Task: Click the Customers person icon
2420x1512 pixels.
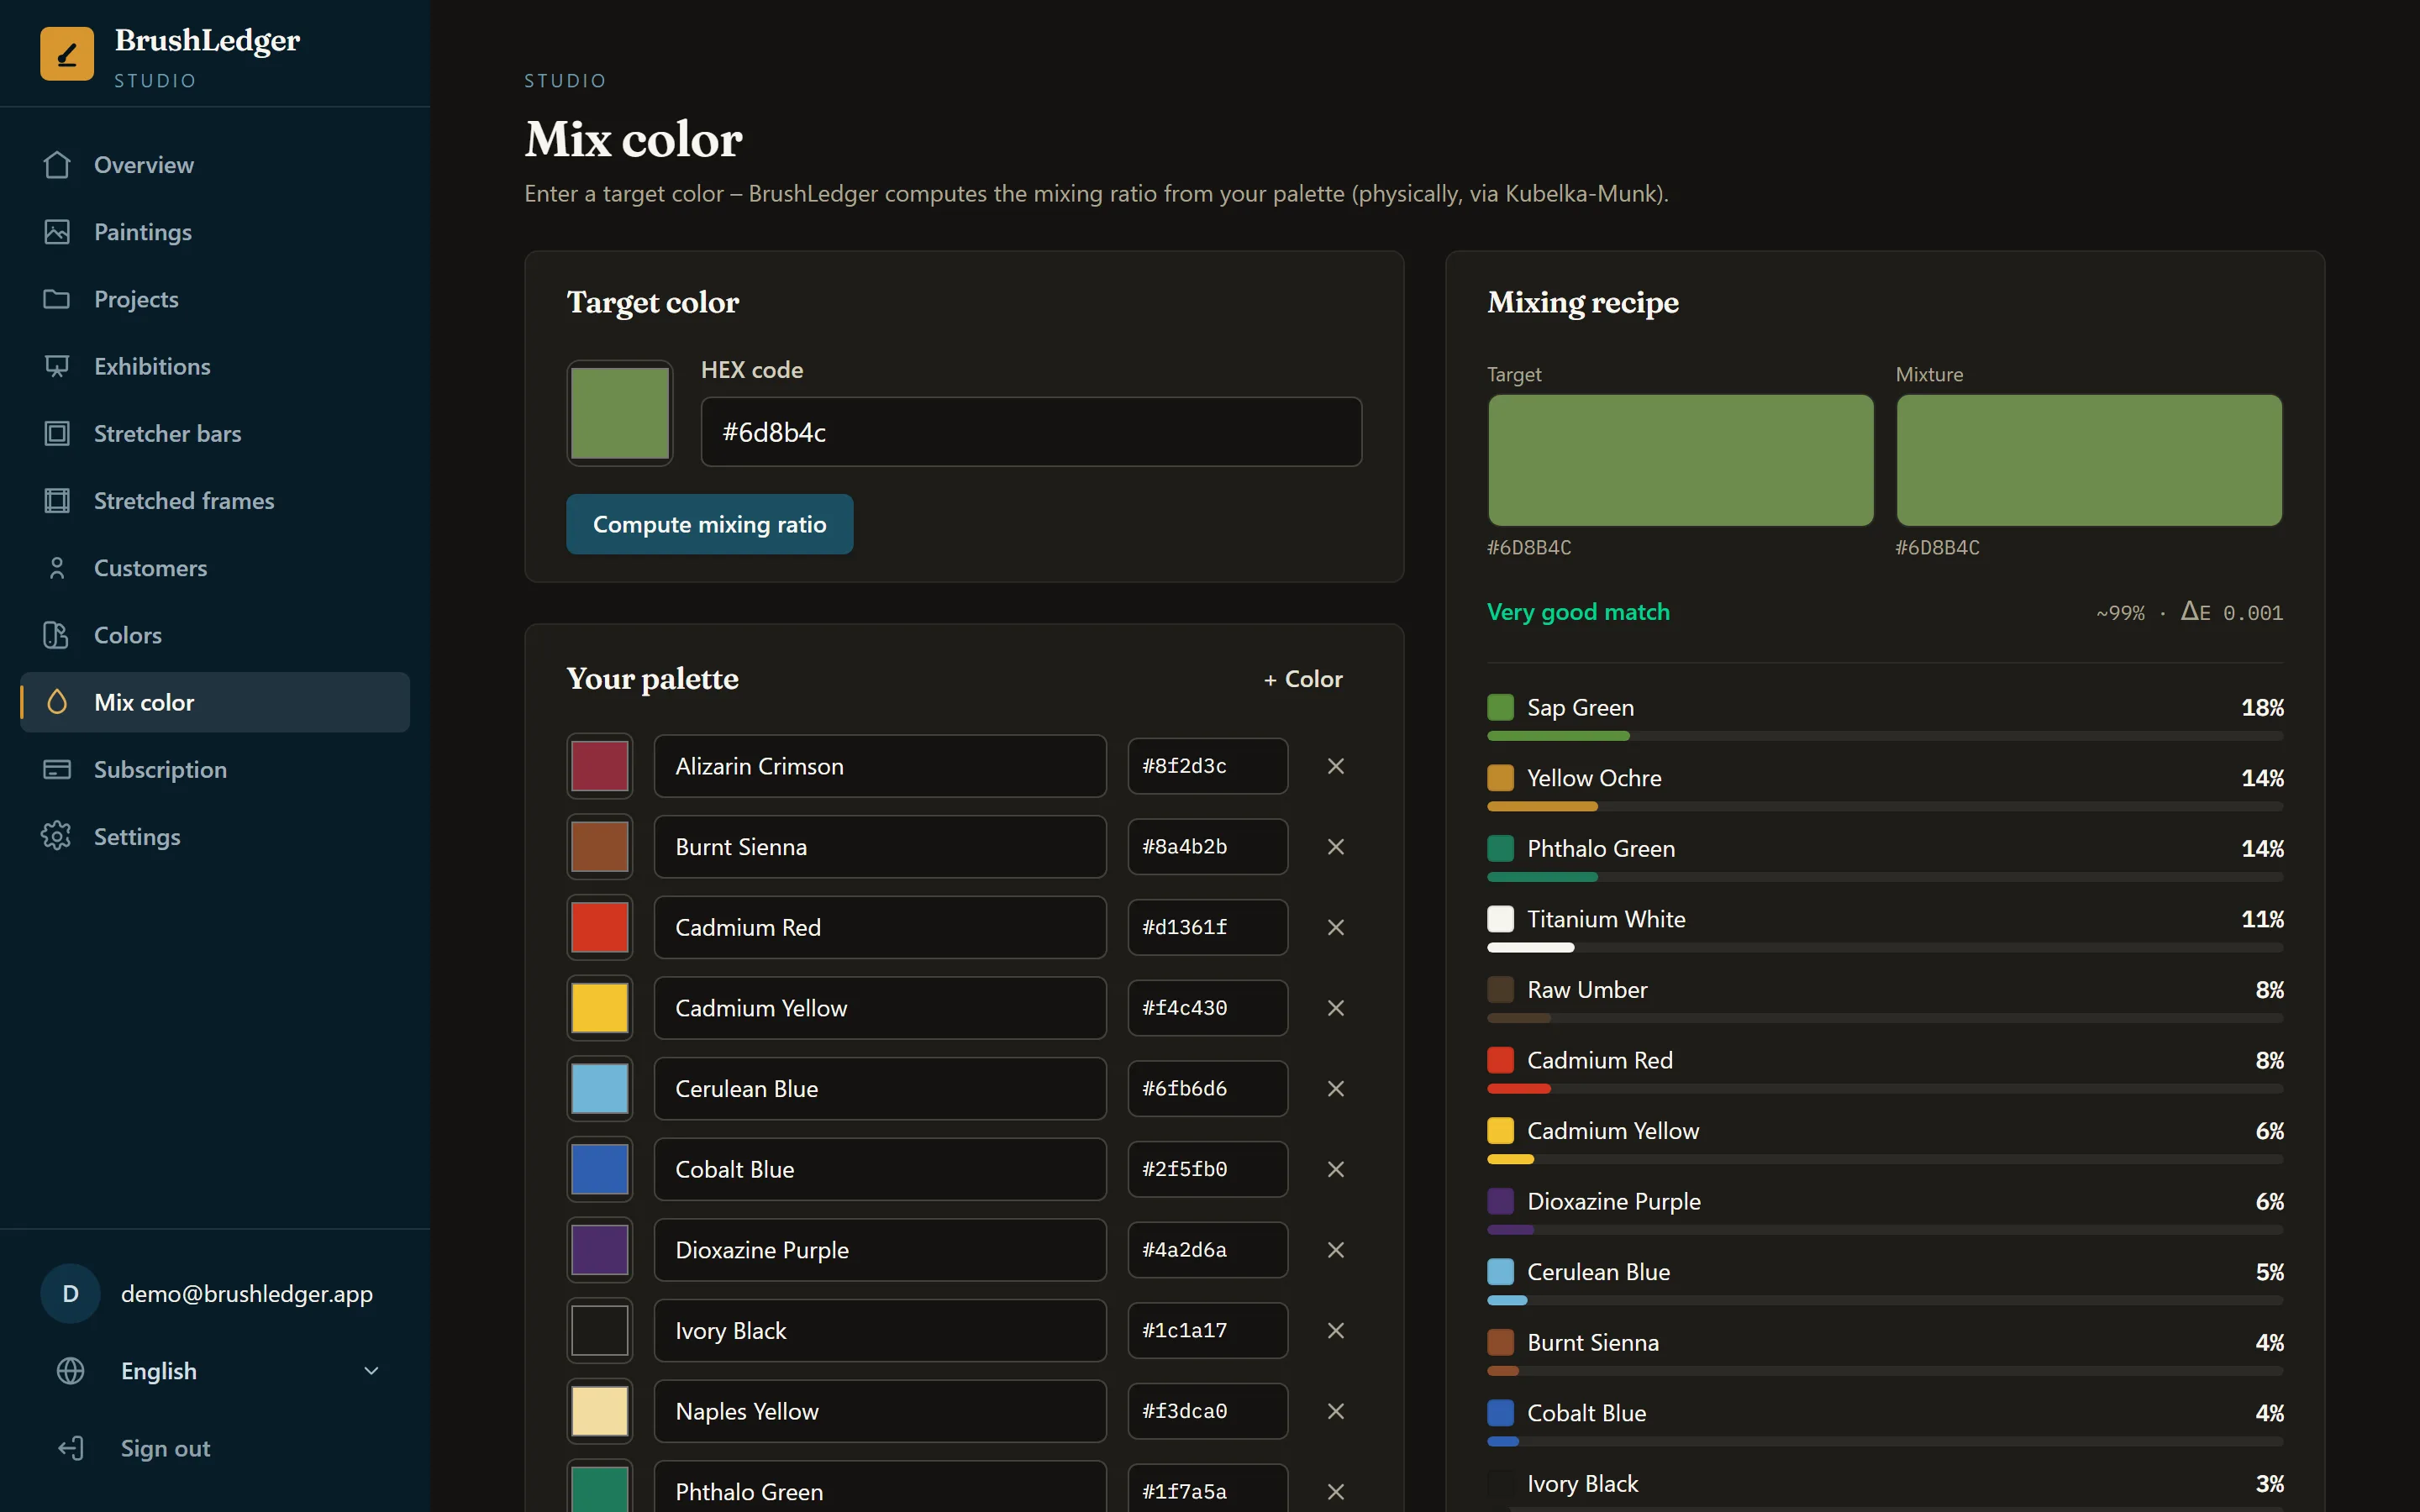Action: tap(57, 568)
